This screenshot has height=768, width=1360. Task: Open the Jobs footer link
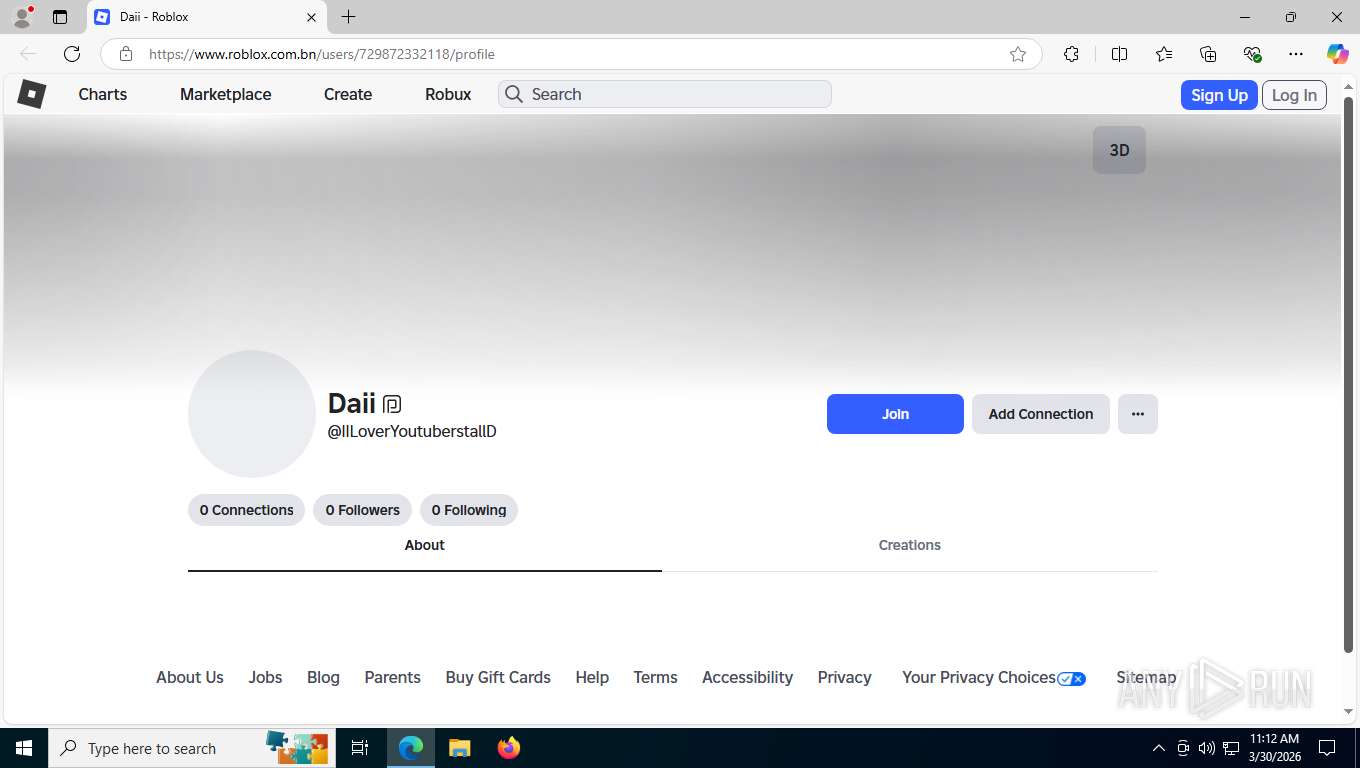click(x=265, y=677)
